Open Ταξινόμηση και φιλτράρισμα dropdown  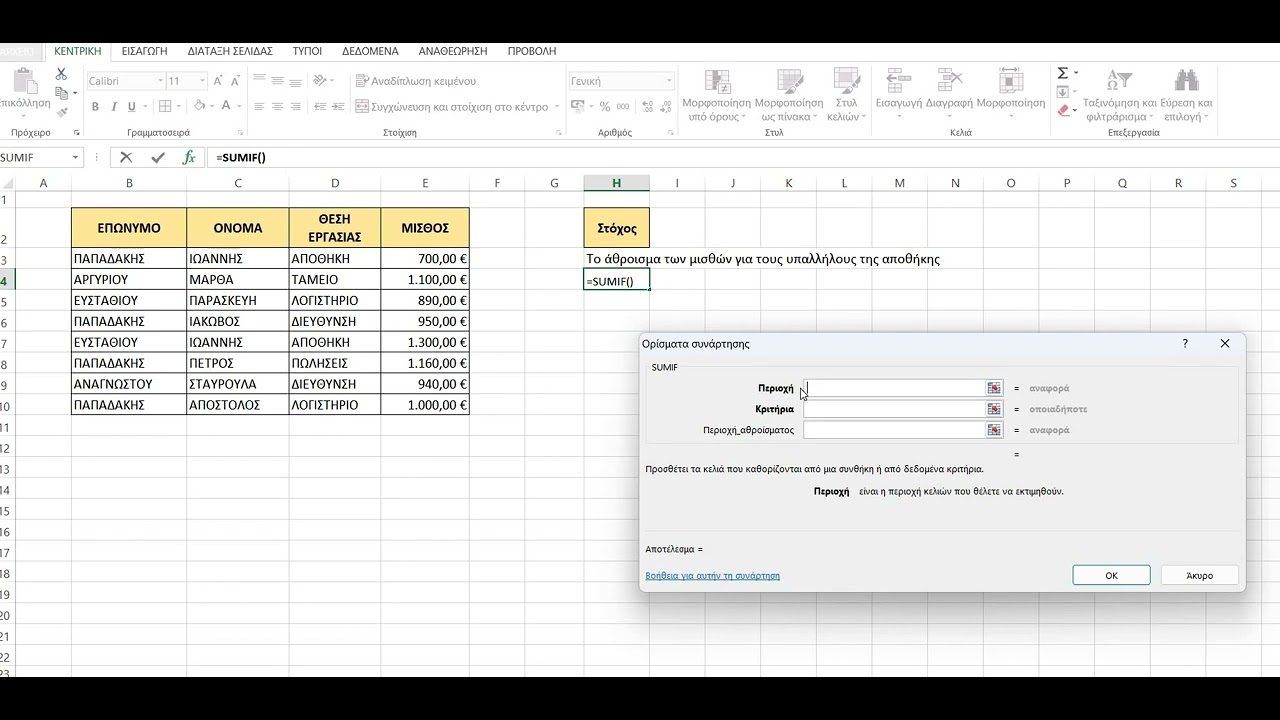(x=1119, y=96)
